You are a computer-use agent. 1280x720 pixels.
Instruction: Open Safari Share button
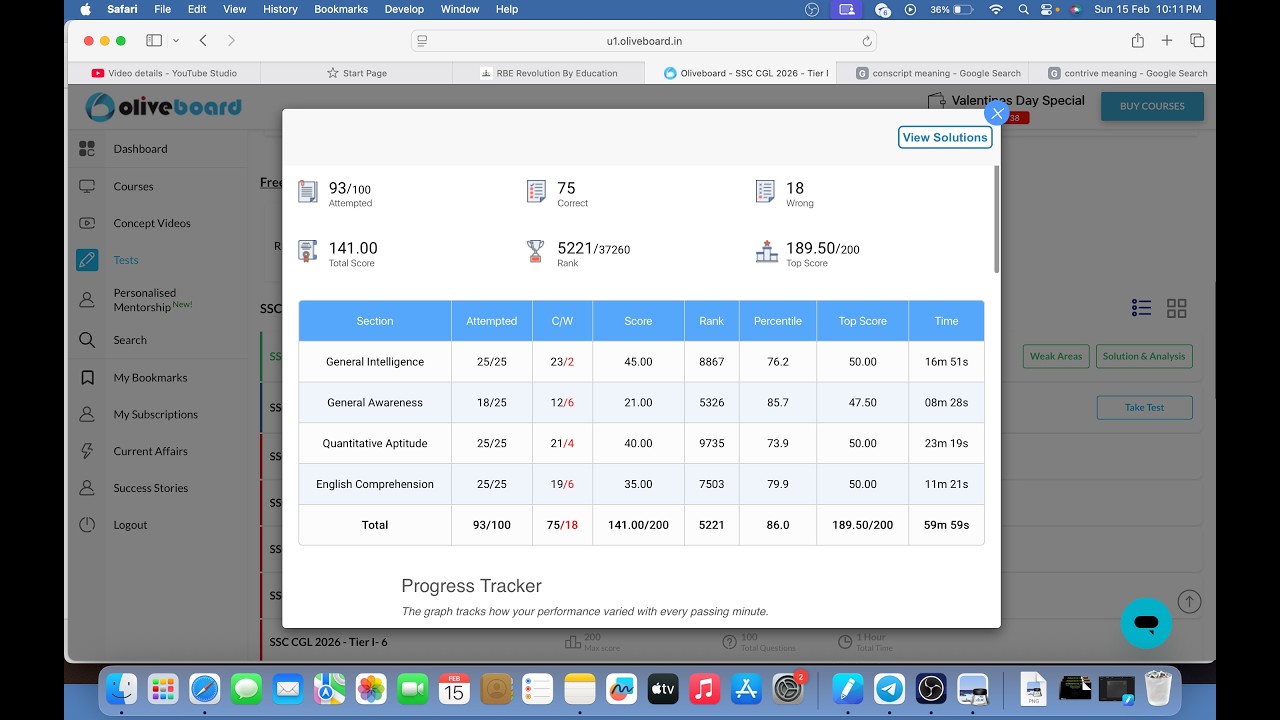[1138, 40]
